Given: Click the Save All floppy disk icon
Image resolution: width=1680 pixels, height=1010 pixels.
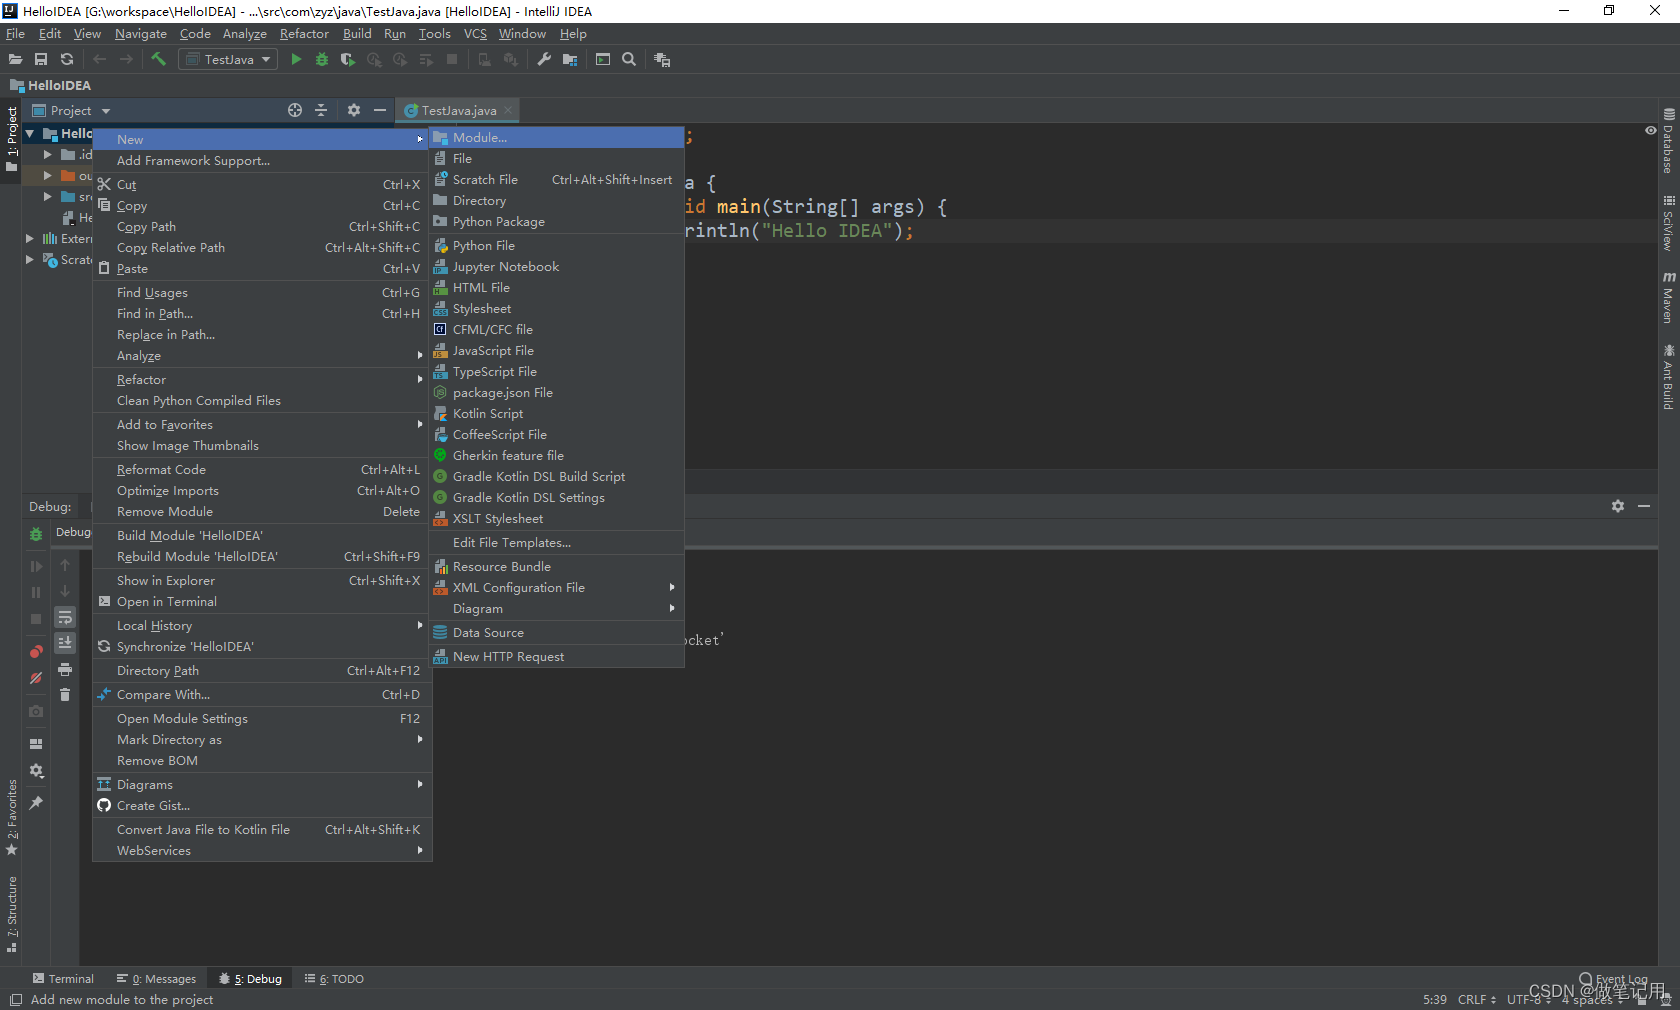Looking at the screenshot, I should pyautogui.click(x=41, y=60).
